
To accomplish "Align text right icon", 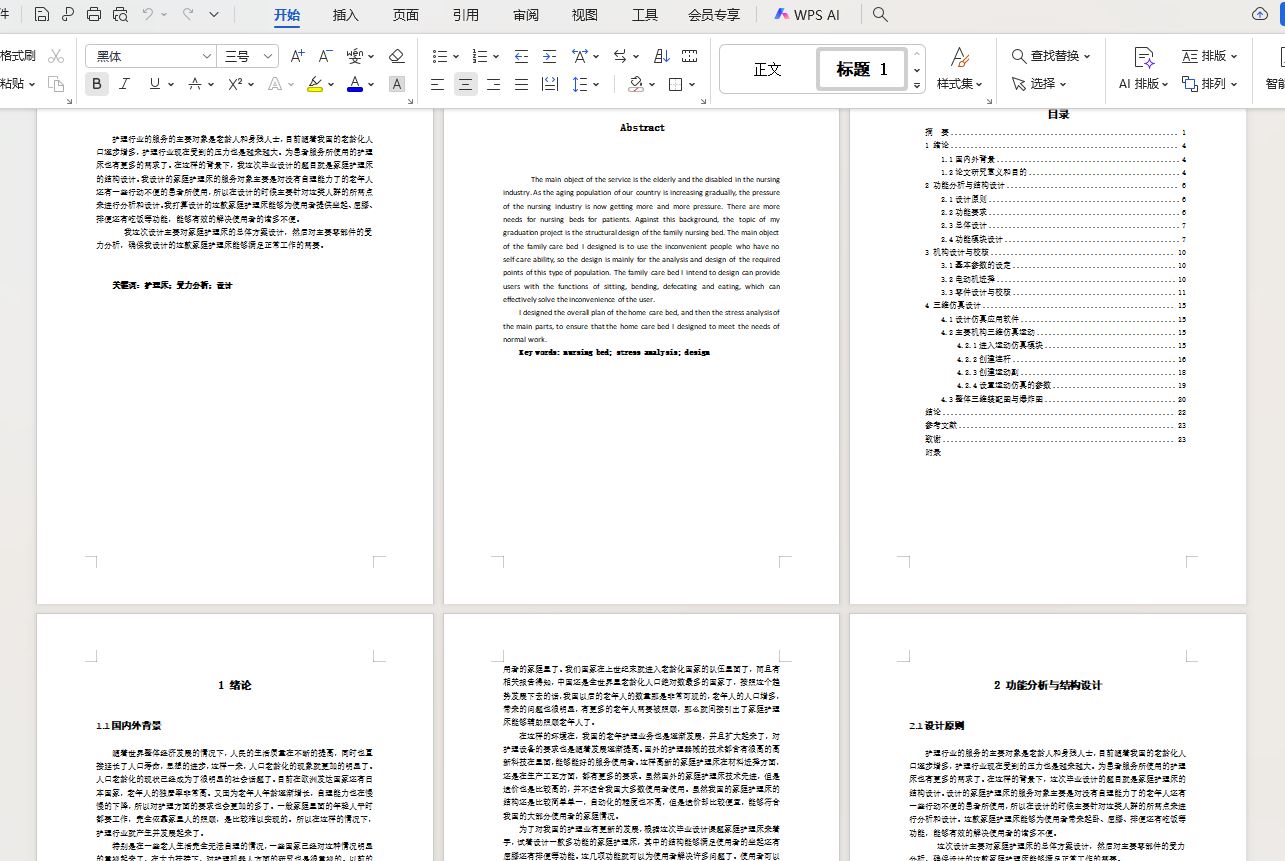I will (x=493, y=85).
